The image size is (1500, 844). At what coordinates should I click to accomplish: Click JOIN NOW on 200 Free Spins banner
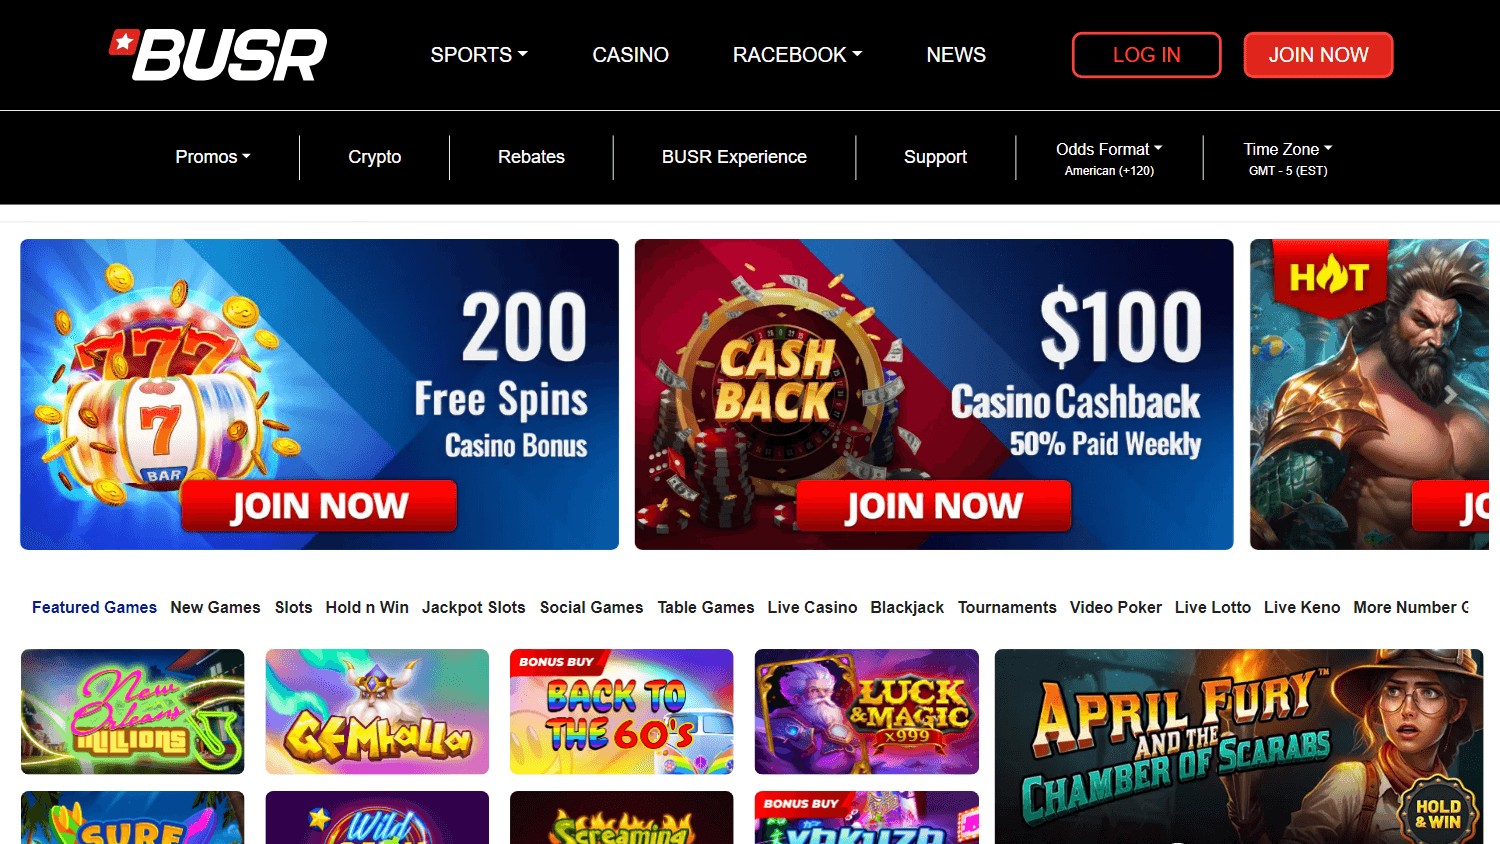[319, 506]
